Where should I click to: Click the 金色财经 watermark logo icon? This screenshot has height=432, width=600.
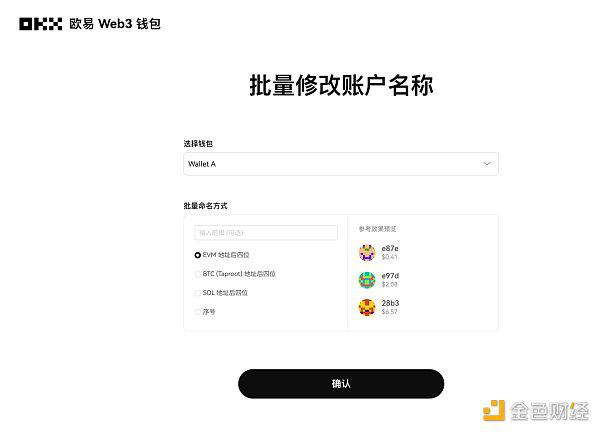click(494, 410)
